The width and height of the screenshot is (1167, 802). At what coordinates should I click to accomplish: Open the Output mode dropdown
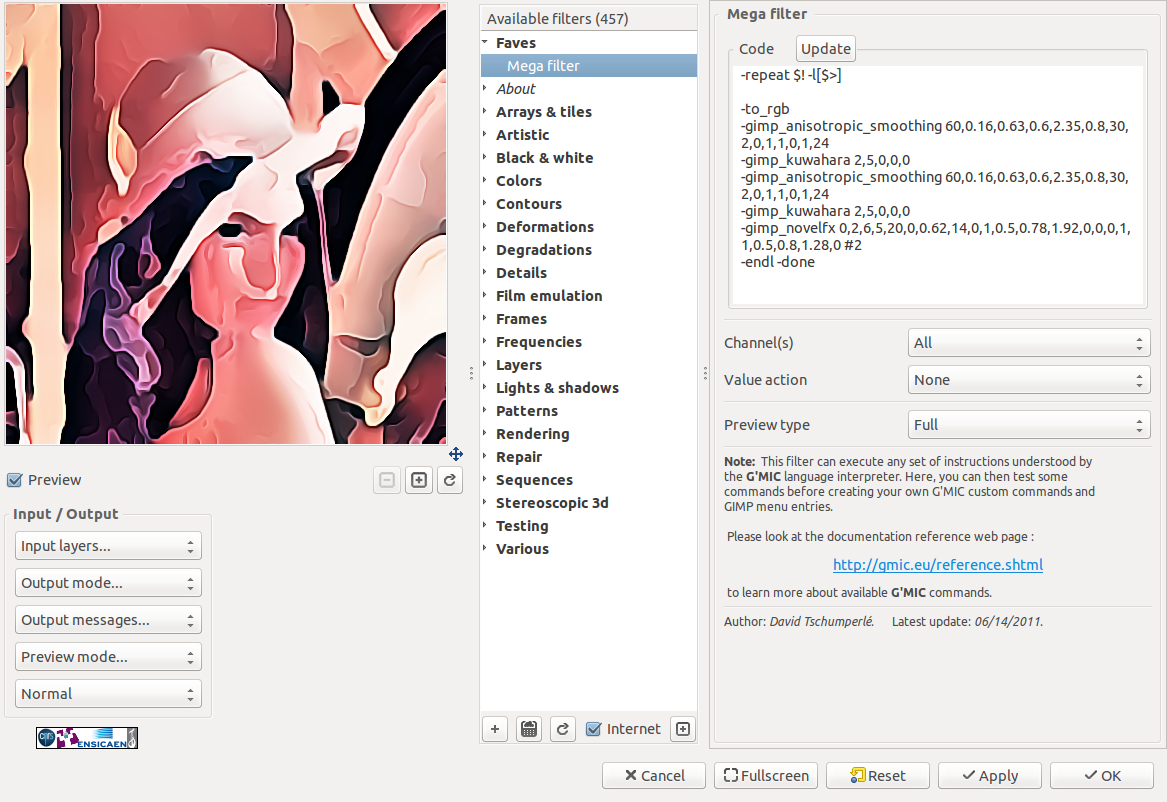click(x=108, y=583)
